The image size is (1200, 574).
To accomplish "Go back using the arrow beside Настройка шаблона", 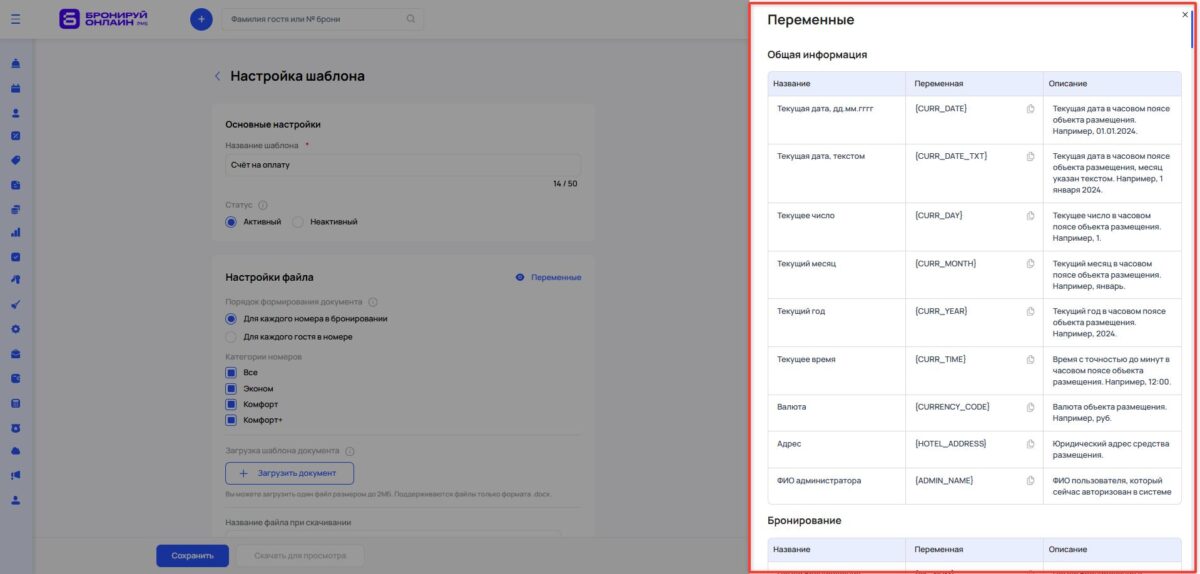I will tap(217, 76).
